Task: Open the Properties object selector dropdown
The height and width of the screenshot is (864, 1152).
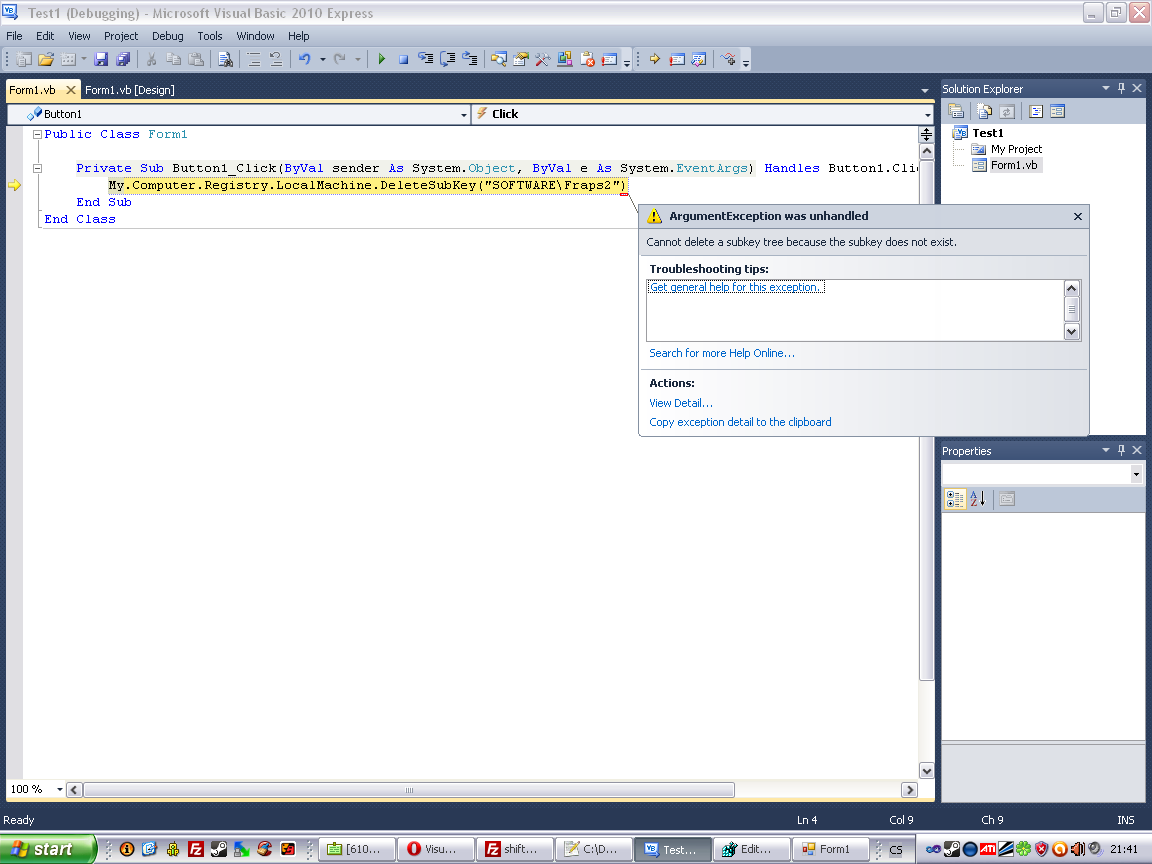Action: 1136,475
